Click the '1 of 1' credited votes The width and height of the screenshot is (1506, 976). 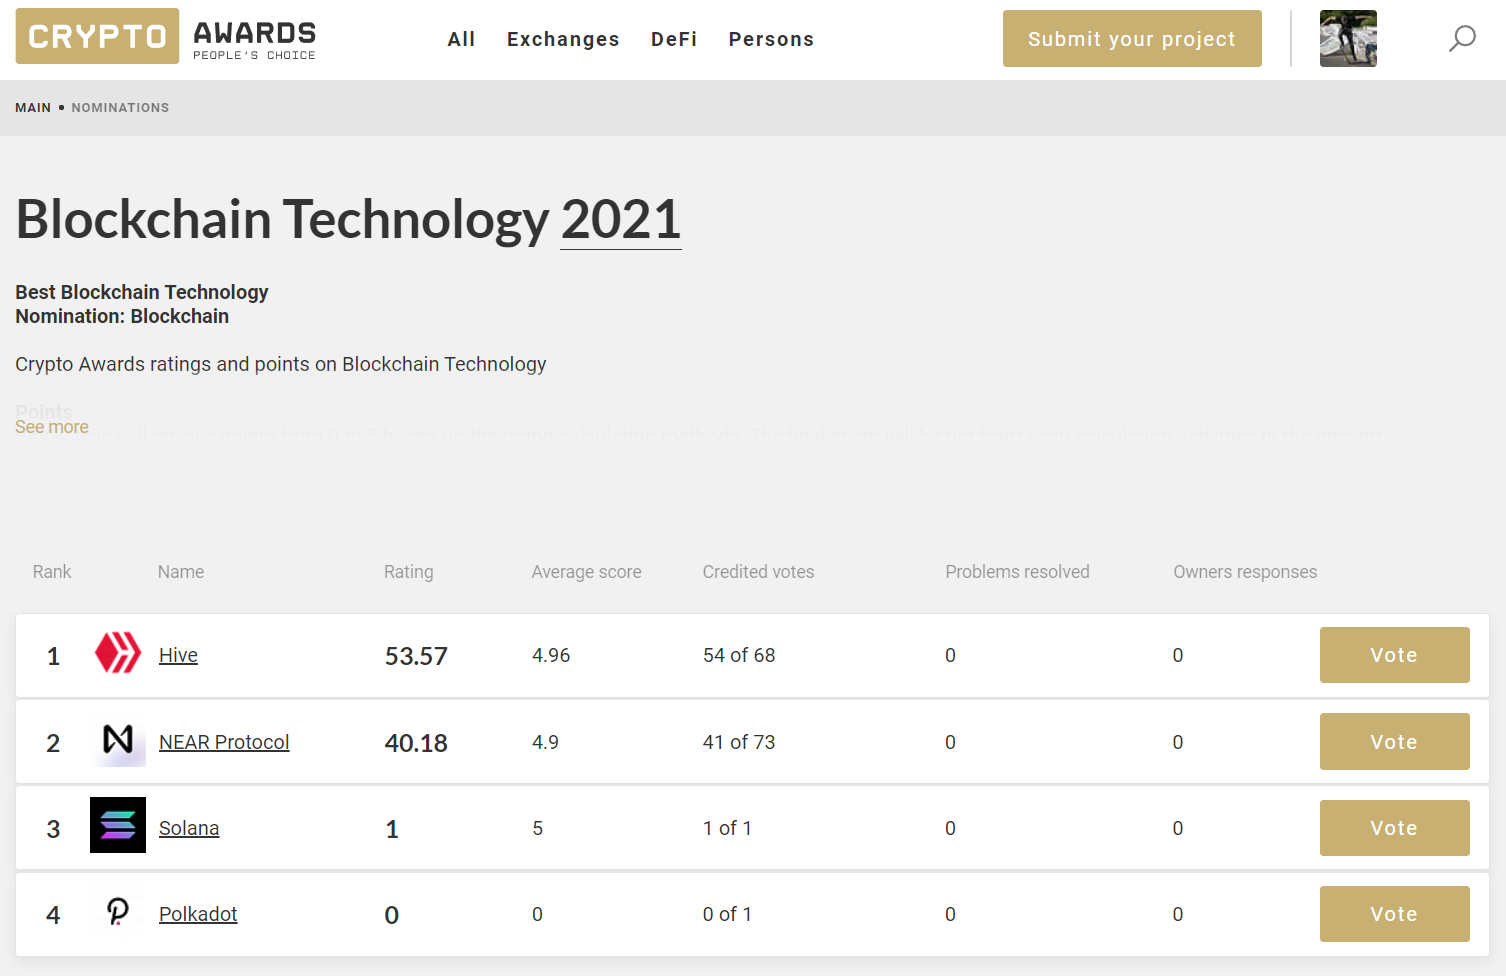(727, 828)
